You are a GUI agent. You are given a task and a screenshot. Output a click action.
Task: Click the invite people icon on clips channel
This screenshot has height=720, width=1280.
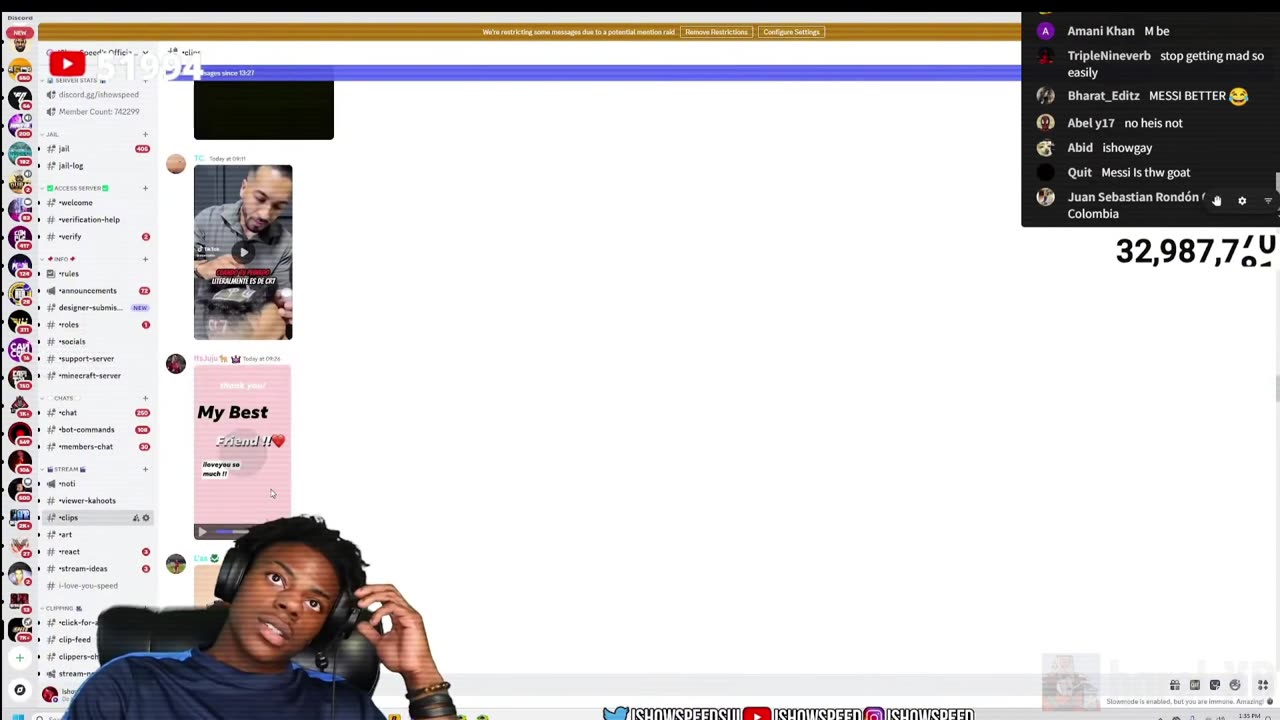136,518
